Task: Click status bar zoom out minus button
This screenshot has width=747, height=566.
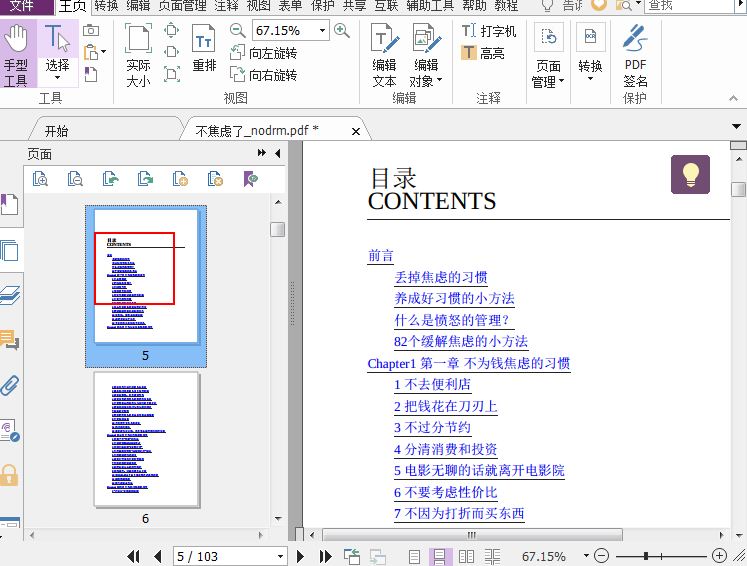Action: pos(602,556)
